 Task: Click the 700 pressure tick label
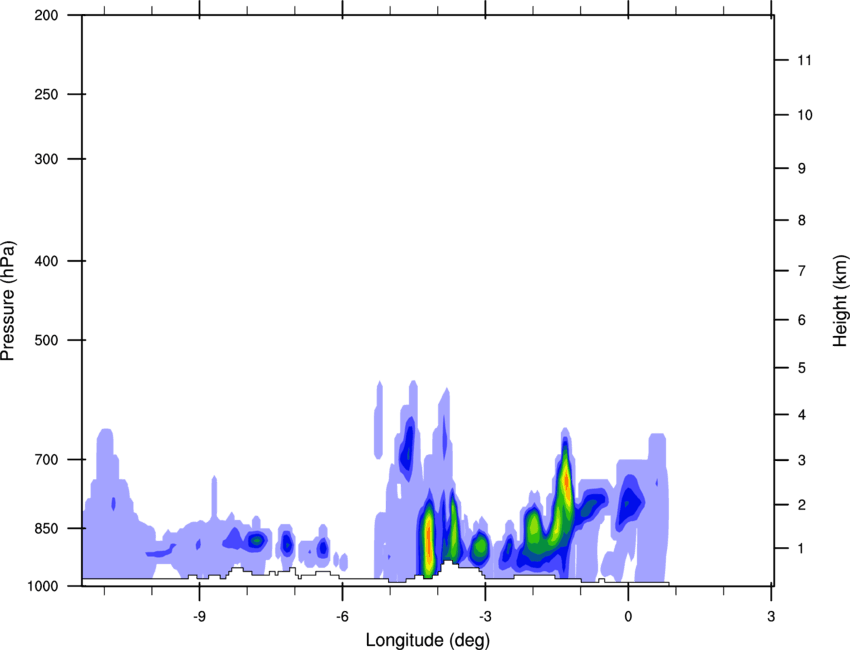click(46, 459)
